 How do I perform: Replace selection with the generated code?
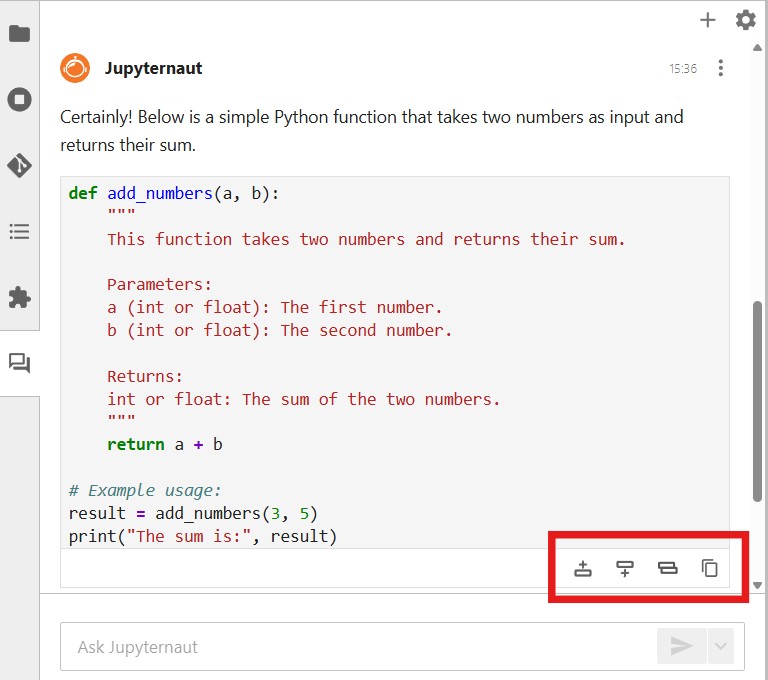click(x=667, y=569)
